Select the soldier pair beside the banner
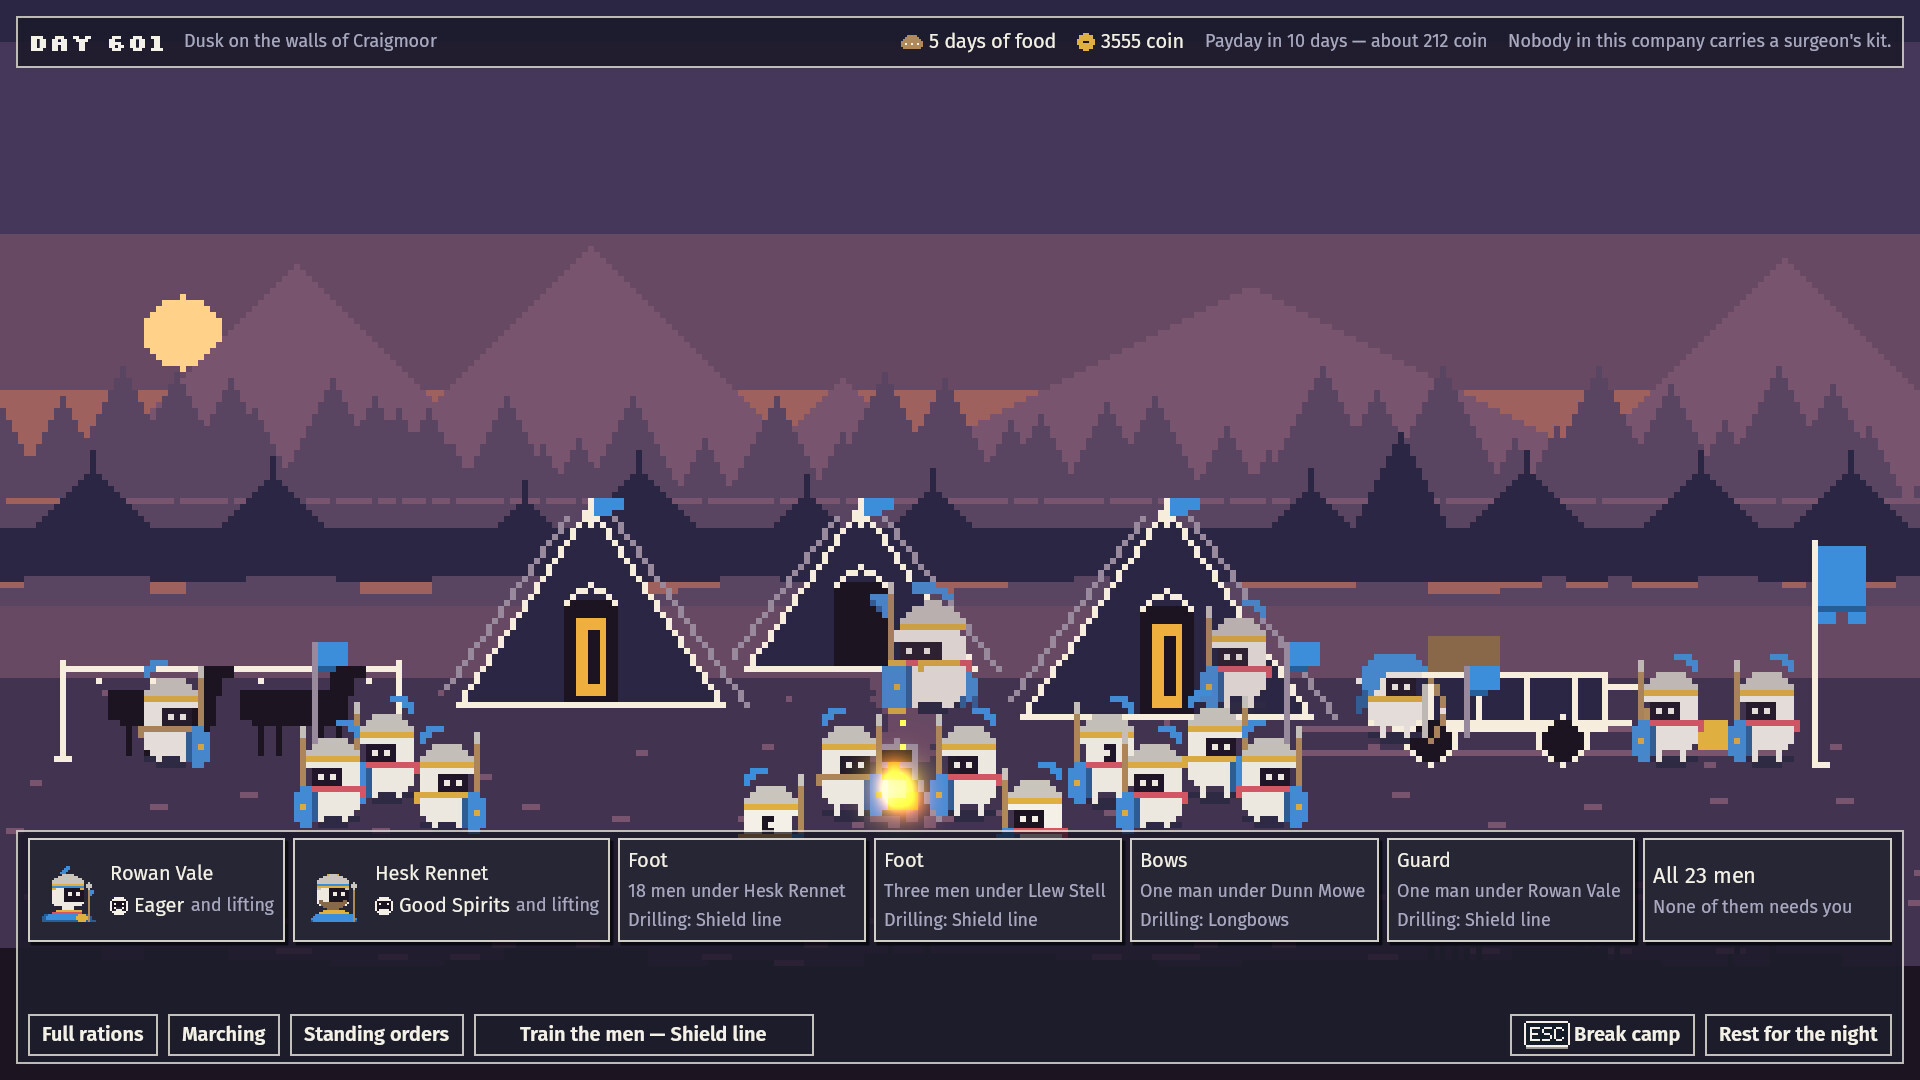Viewport: 1920px width, 1080px height. 1716,710
